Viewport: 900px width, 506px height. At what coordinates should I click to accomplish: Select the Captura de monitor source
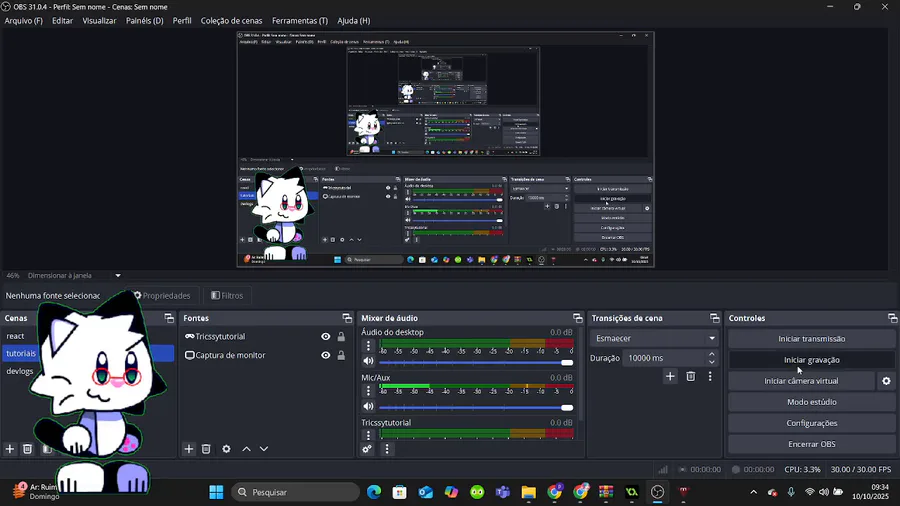[x=230, y=355]
